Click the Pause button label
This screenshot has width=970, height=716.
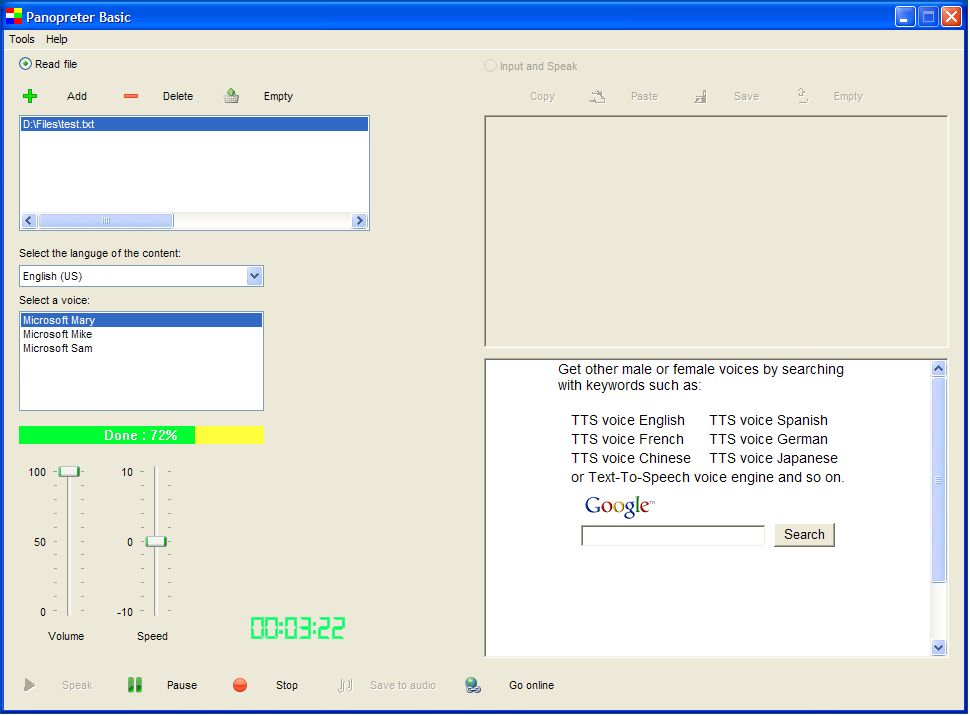click(182, 685)
